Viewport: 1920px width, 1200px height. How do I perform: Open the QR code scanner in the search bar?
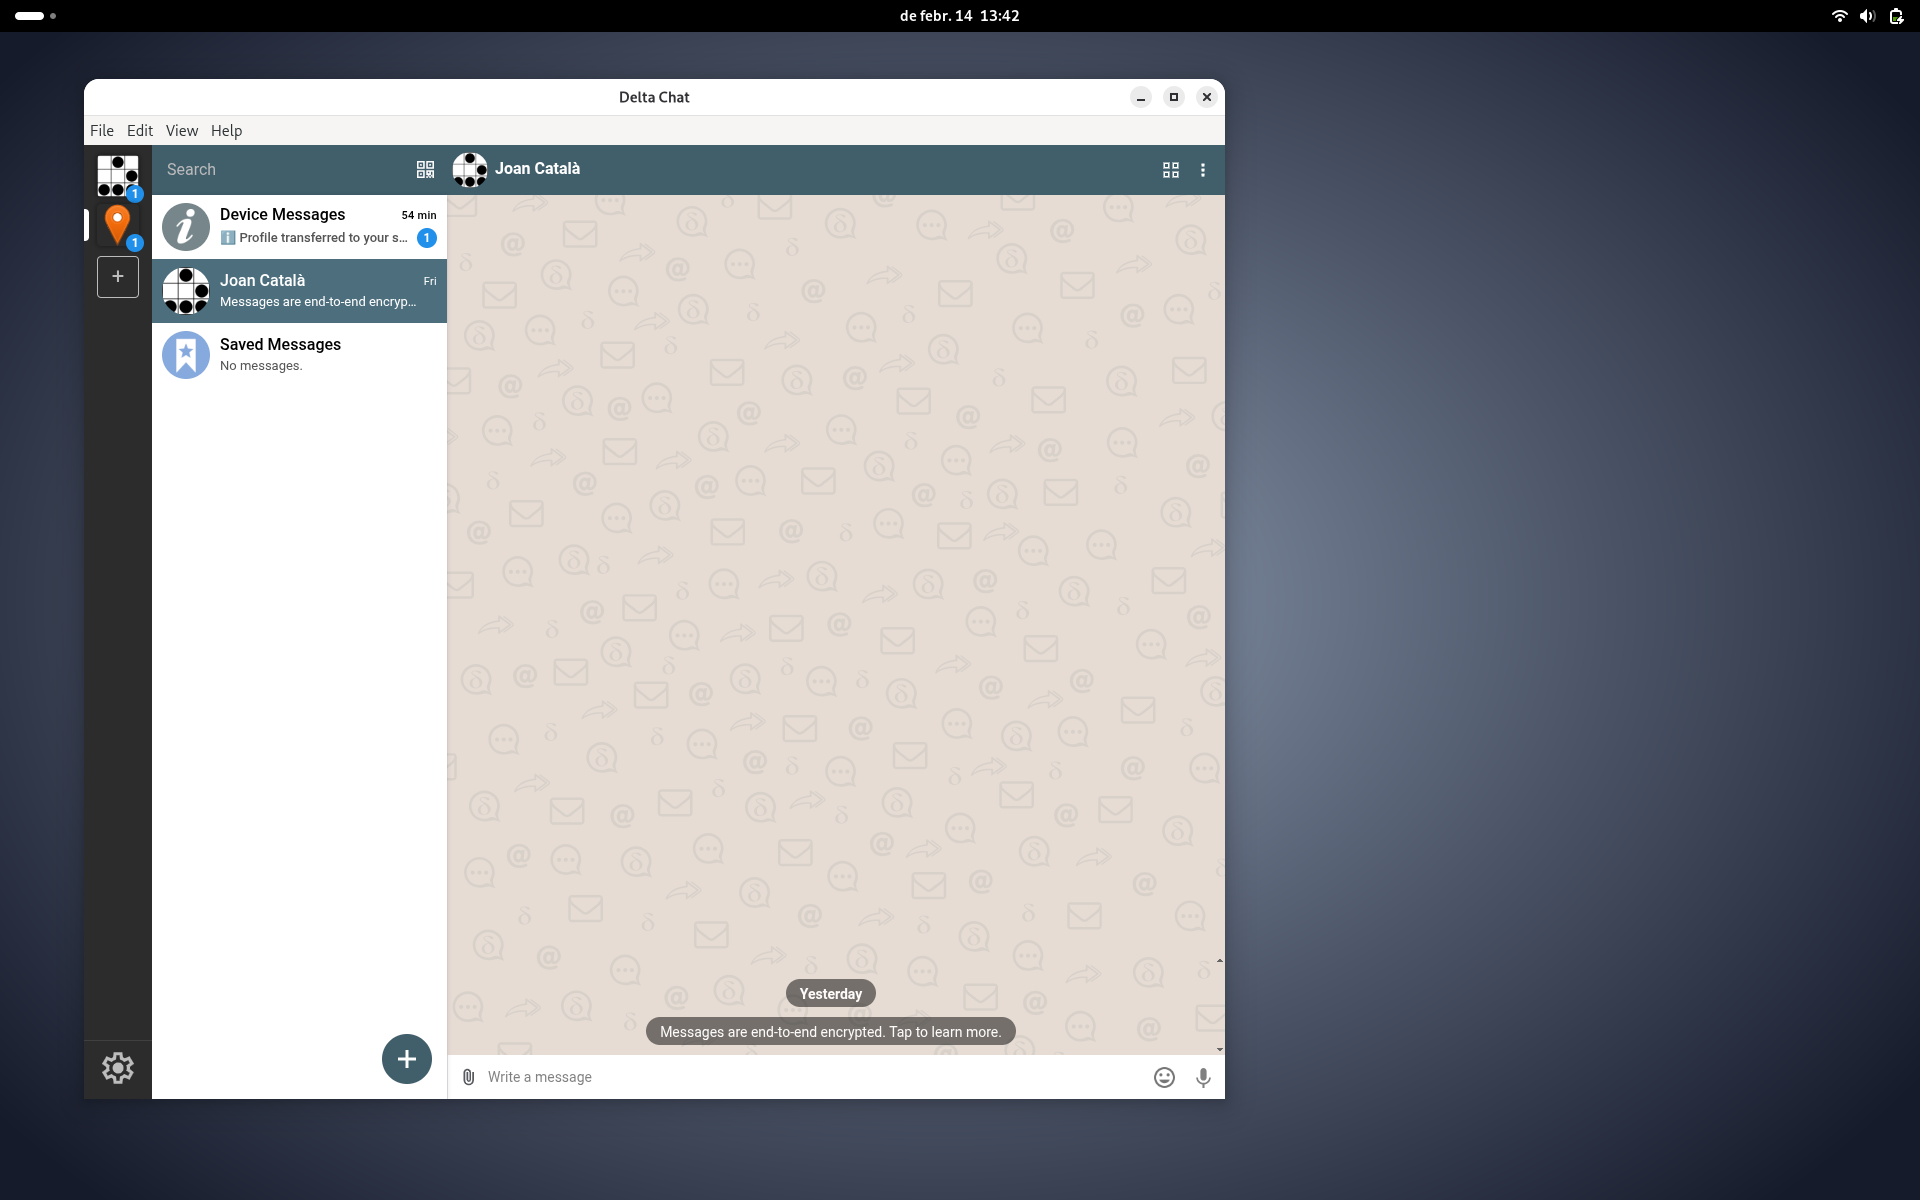(x=424, y=169)
